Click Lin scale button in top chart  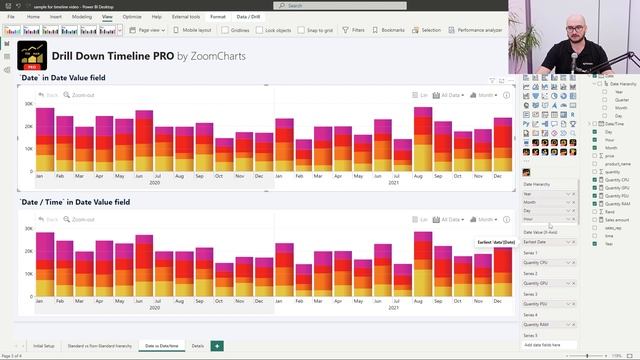tap(420, 95)
